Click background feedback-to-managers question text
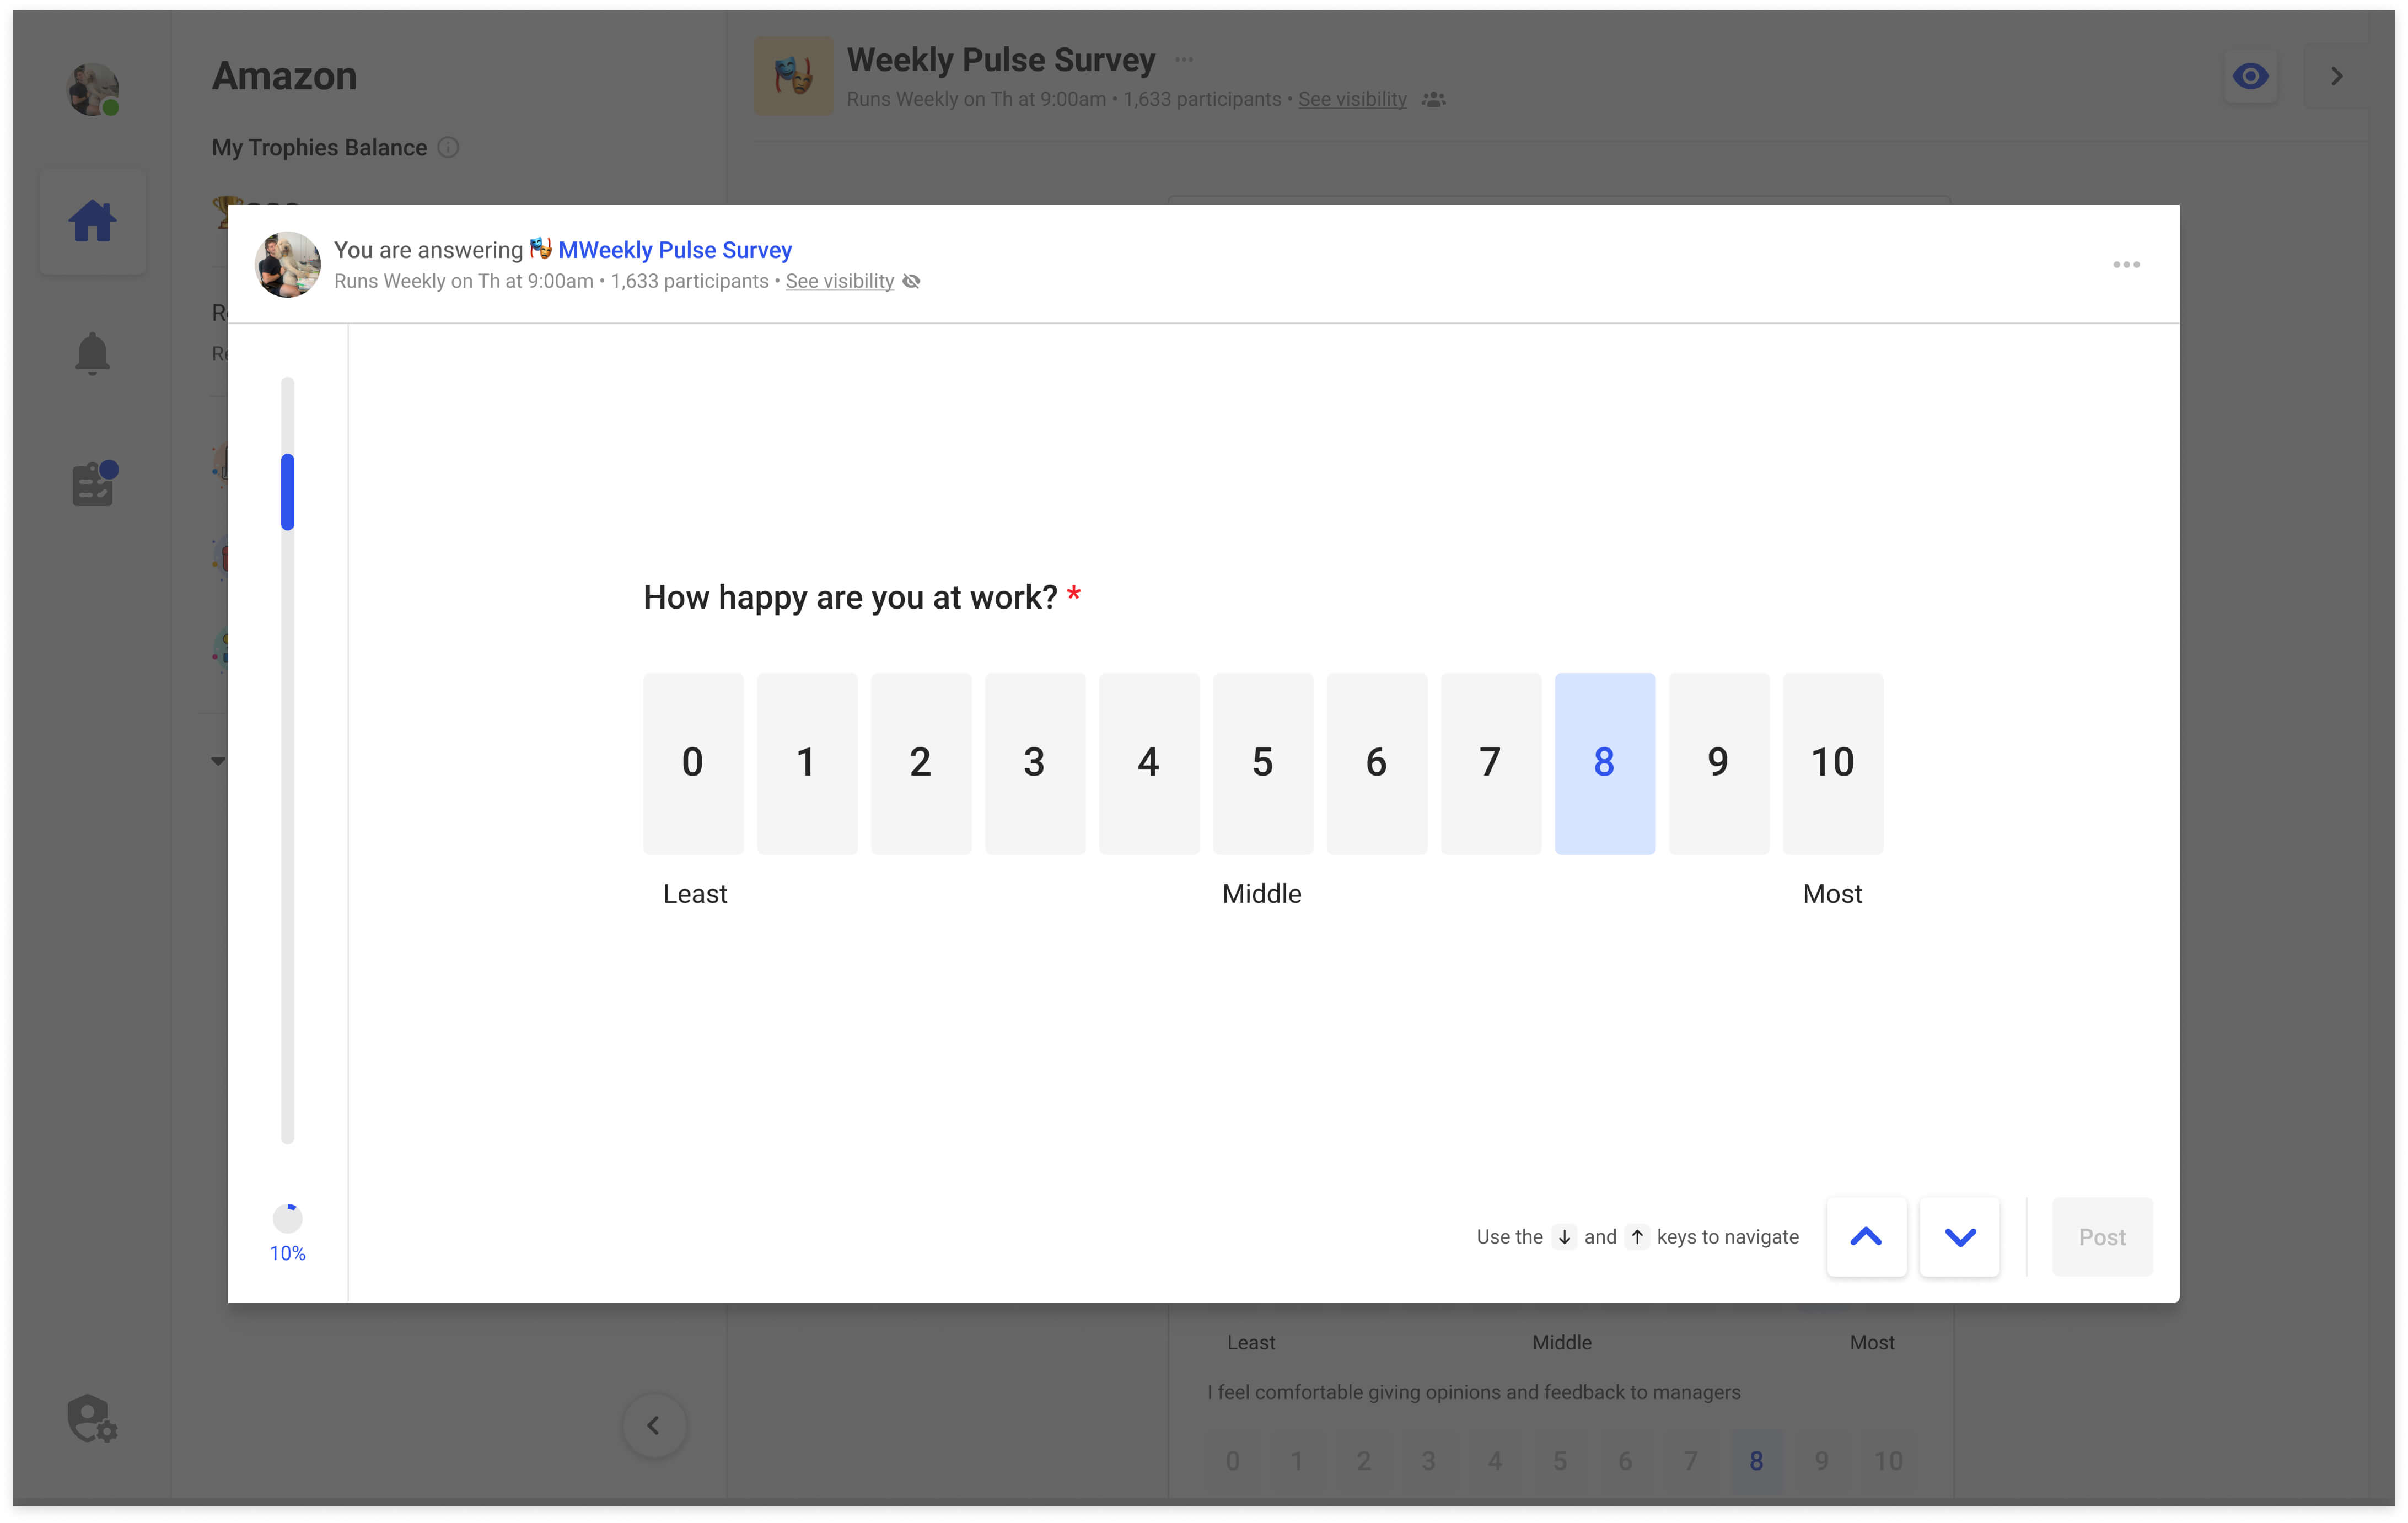 pyautogui.click(x=1473, y=1392)
